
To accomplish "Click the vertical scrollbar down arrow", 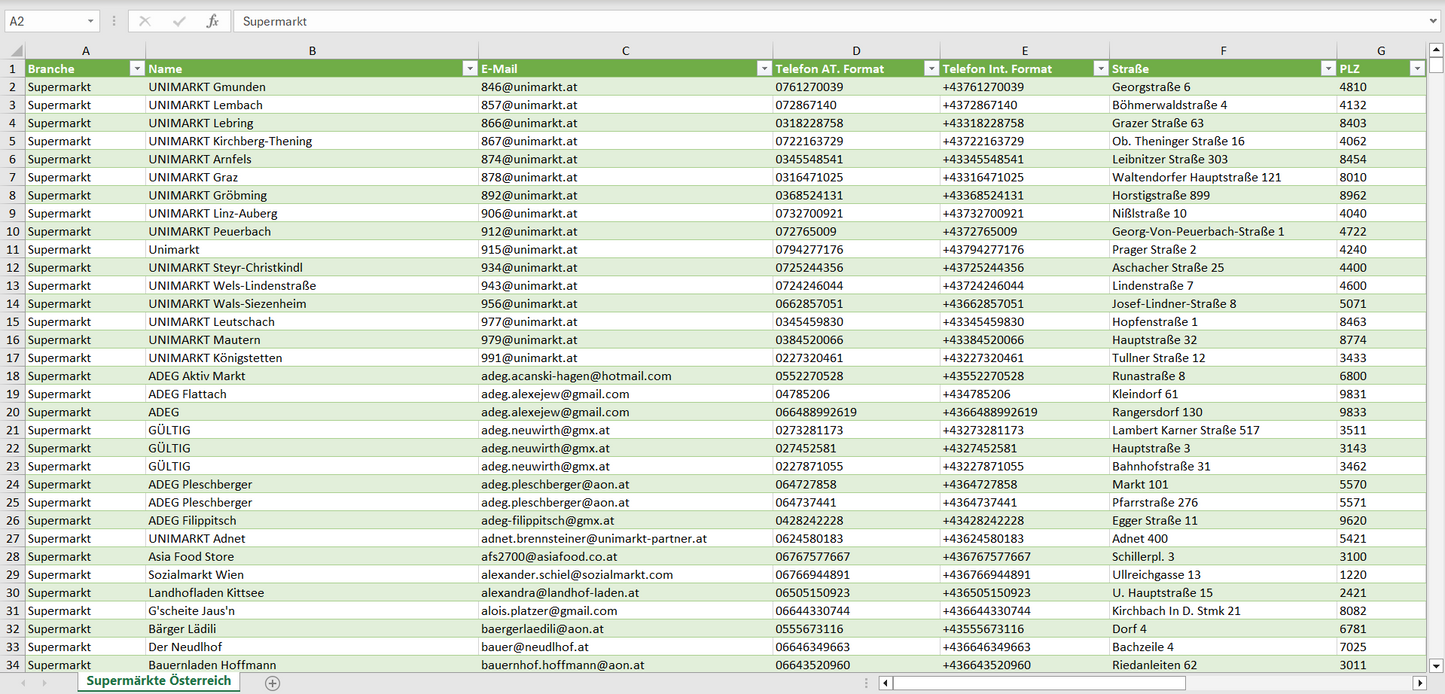I will click(x=1436, y=664).
